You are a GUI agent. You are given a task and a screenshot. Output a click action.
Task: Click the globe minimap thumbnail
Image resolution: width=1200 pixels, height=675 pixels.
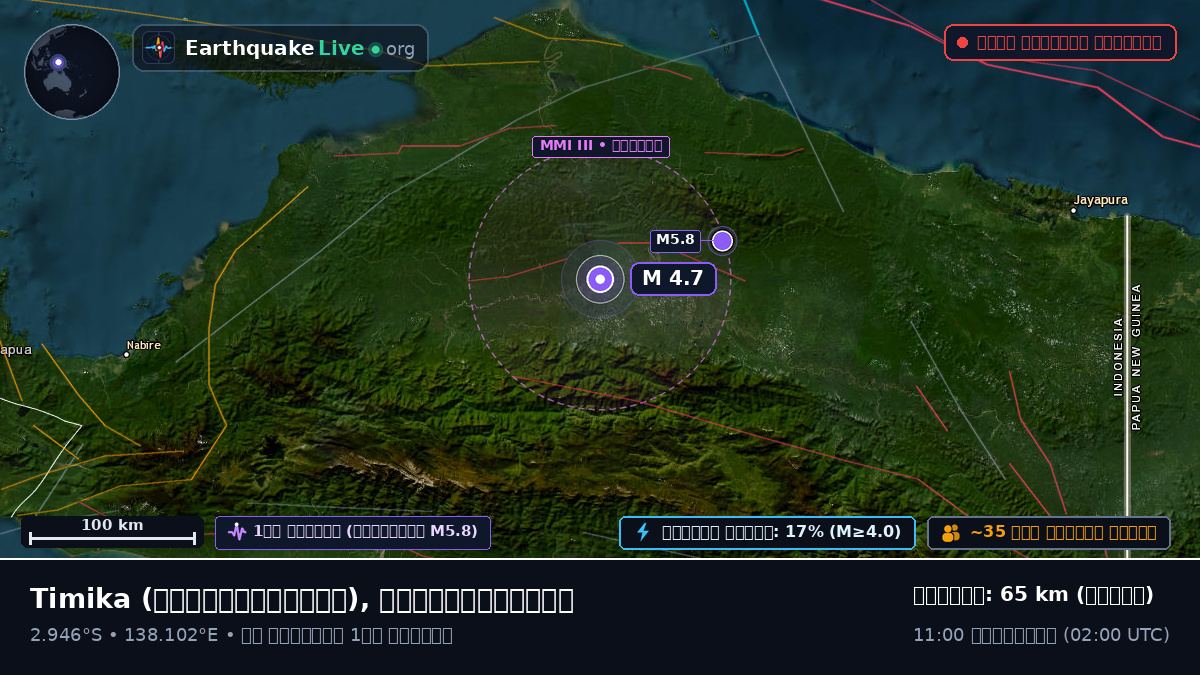(x=72, y=72)
